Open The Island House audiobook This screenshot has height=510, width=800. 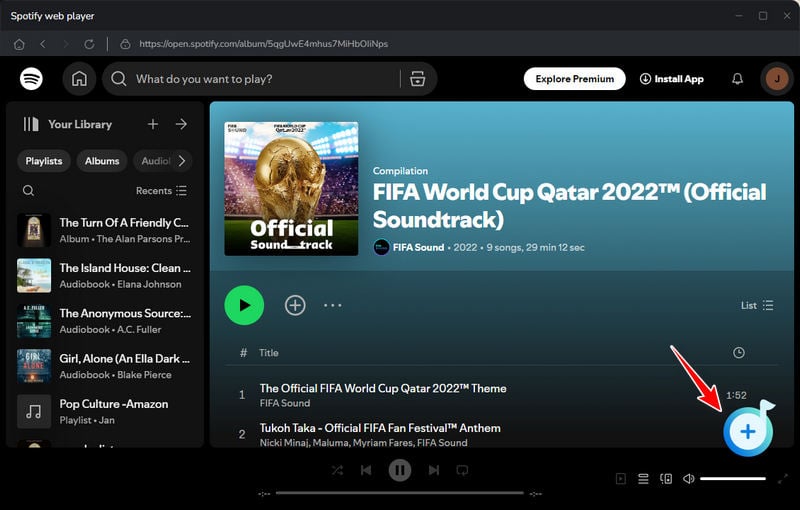(x=105, y=275)
